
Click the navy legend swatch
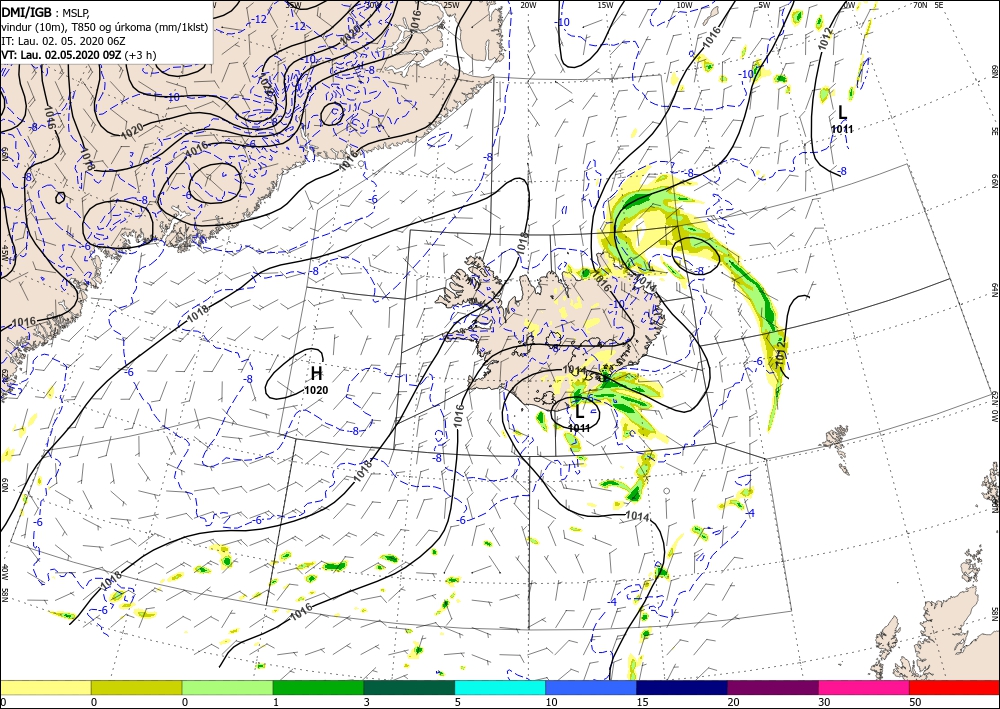[682, 687]
